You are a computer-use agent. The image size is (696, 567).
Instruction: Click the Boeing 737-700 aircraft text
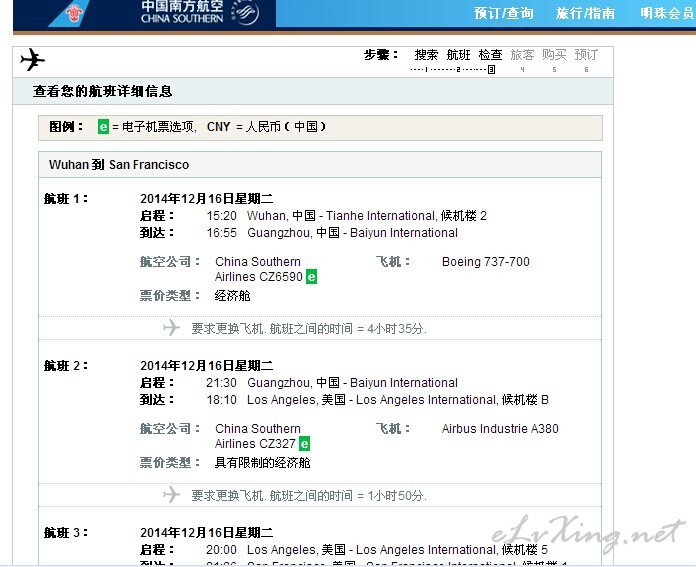coord(485,262)
